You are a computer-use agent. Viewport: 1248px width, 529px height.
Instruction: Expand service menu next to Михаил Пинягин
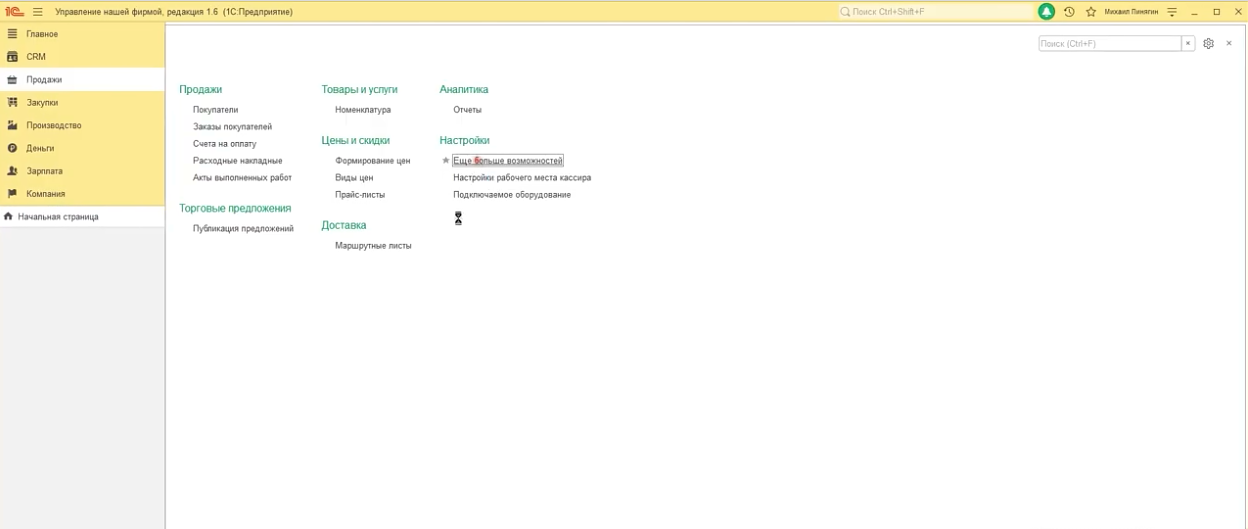1172,12
